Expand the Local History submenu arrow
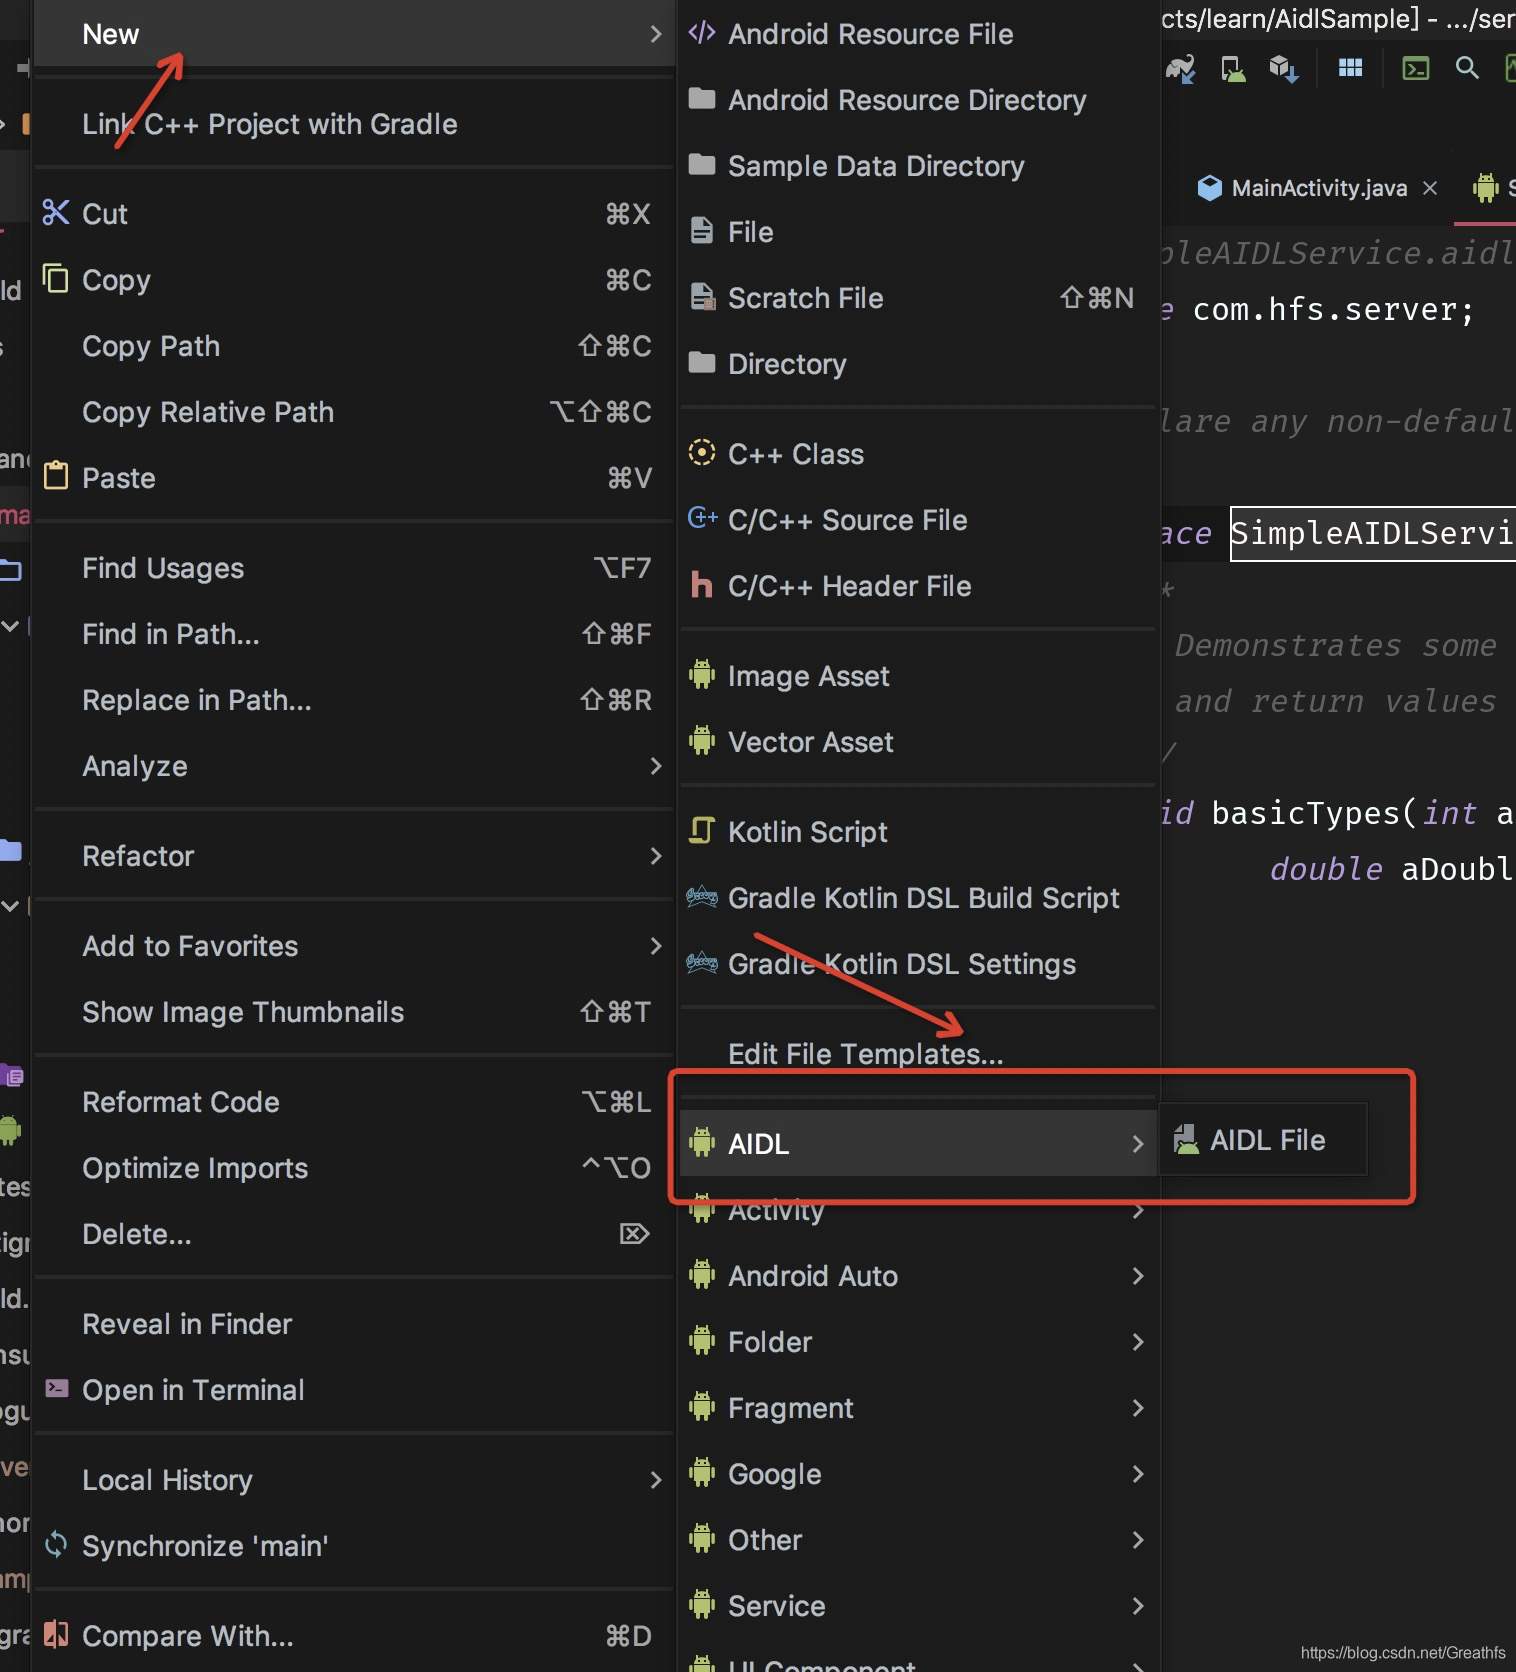Screen dimensions: 1516x1672 (656, 1480)
